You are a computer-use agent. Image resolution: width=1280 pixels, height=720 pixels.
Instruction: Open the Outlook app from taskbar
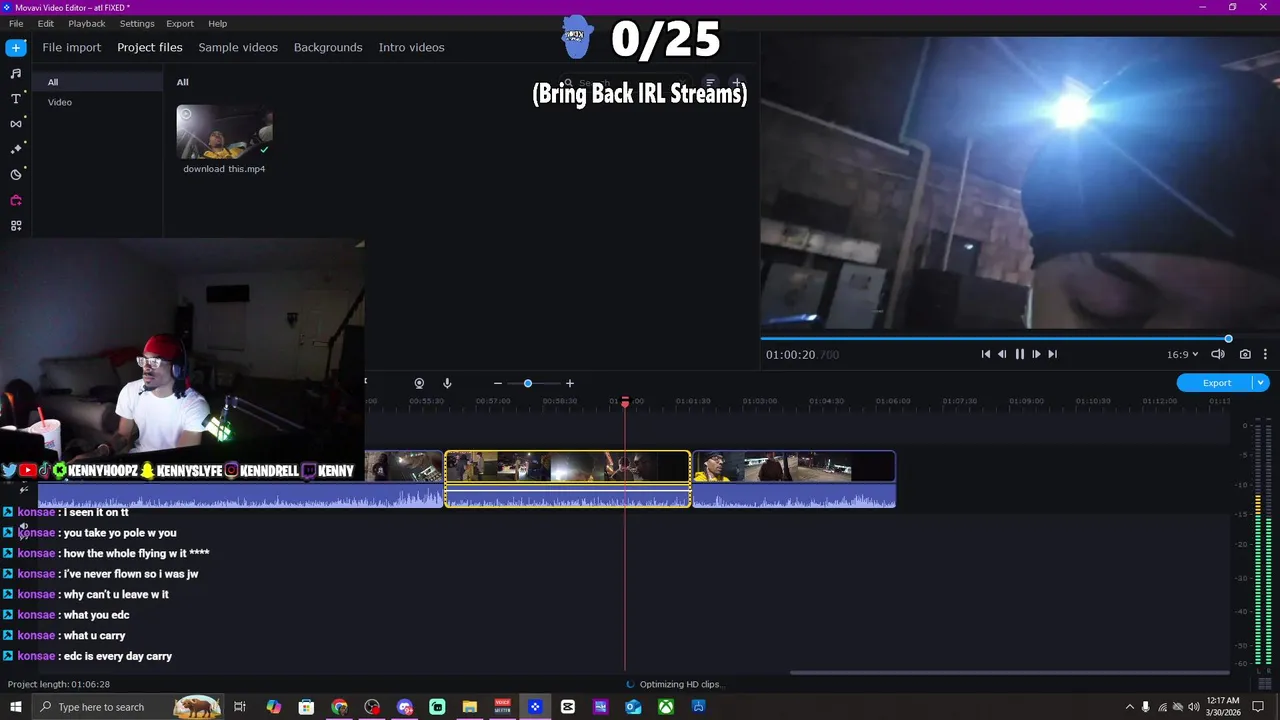[x=633, y=707]
